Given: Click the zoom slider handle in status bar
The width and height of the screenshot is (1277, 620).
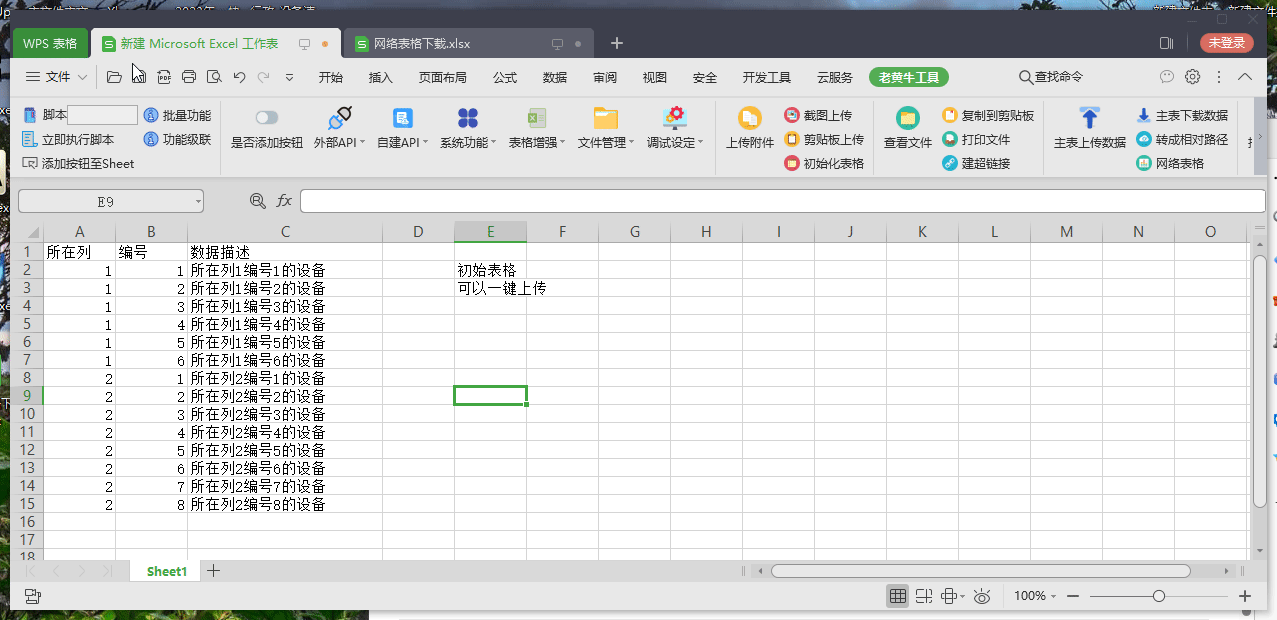Looking at the screenshot, I should point(1158,596).
